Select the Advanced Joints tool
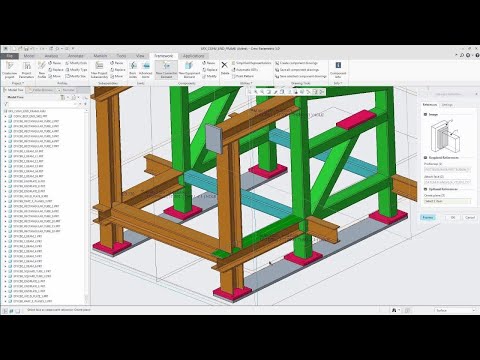This screenshot has height=360, width=480. pyautogui.click(x=146, y=70)
